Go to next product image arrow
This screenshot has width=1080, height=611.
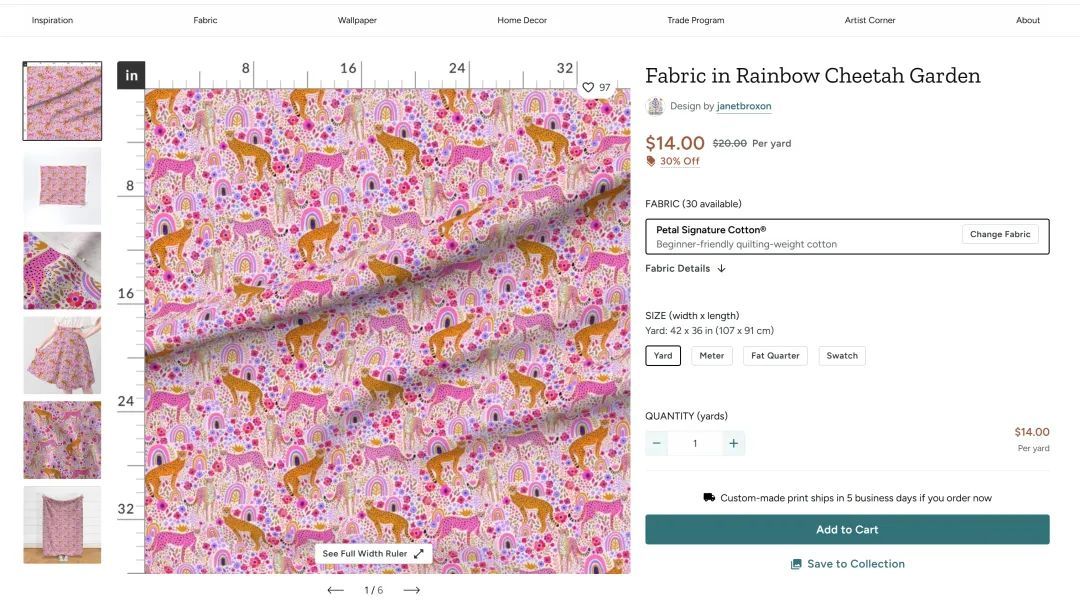[x=411, y=590]
